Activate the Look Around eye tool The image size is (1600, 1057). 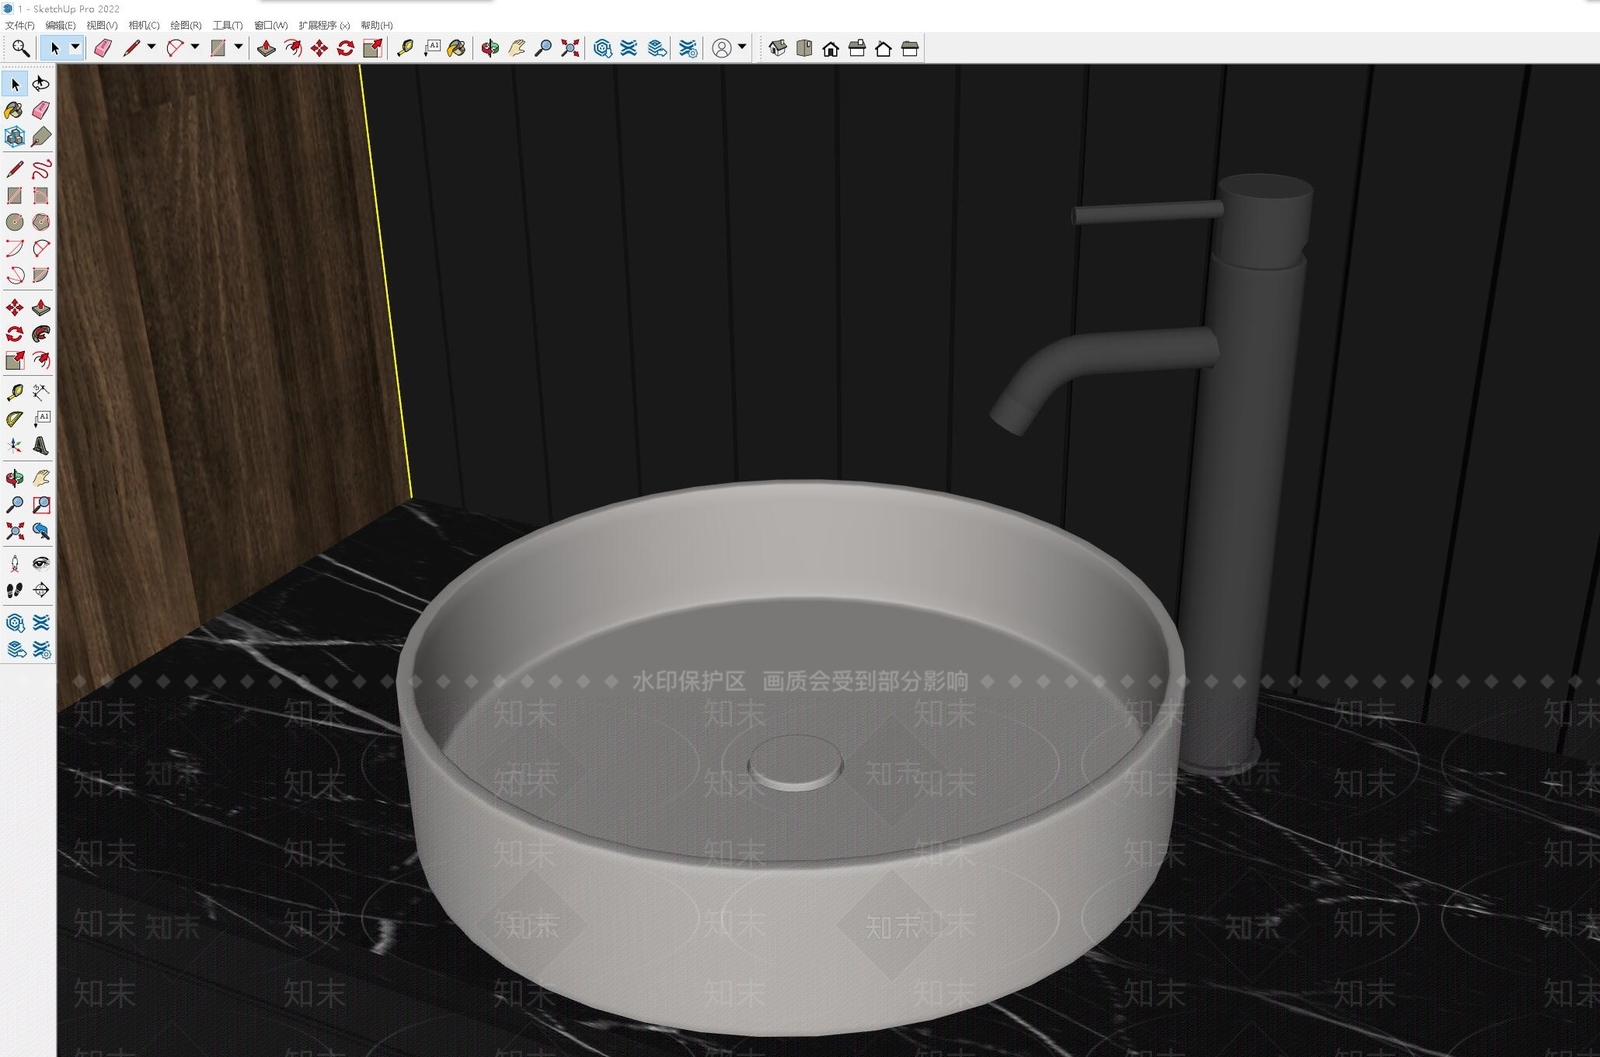click(x=41, y=564)
